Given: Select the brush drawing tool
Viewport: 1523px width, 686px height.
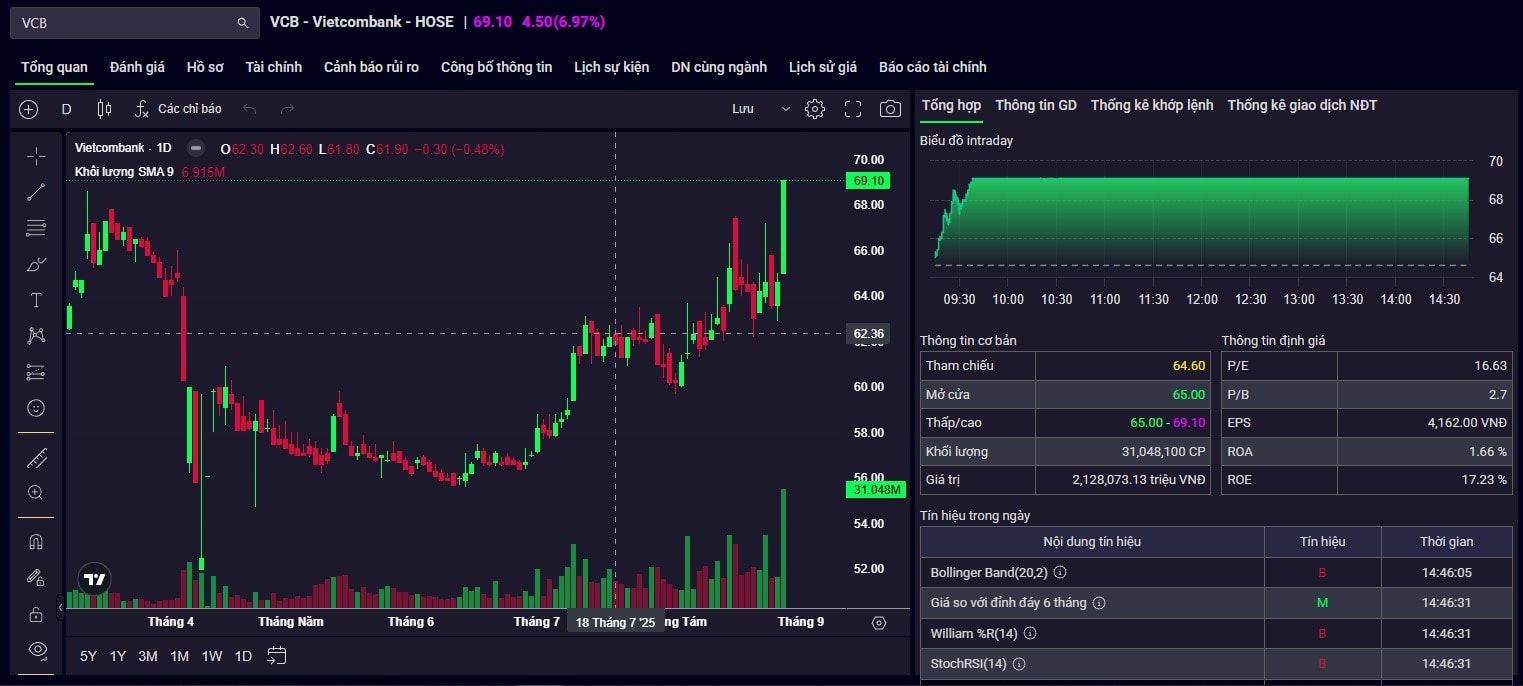Looking at the screenshot, I should (x=36, y=264).
